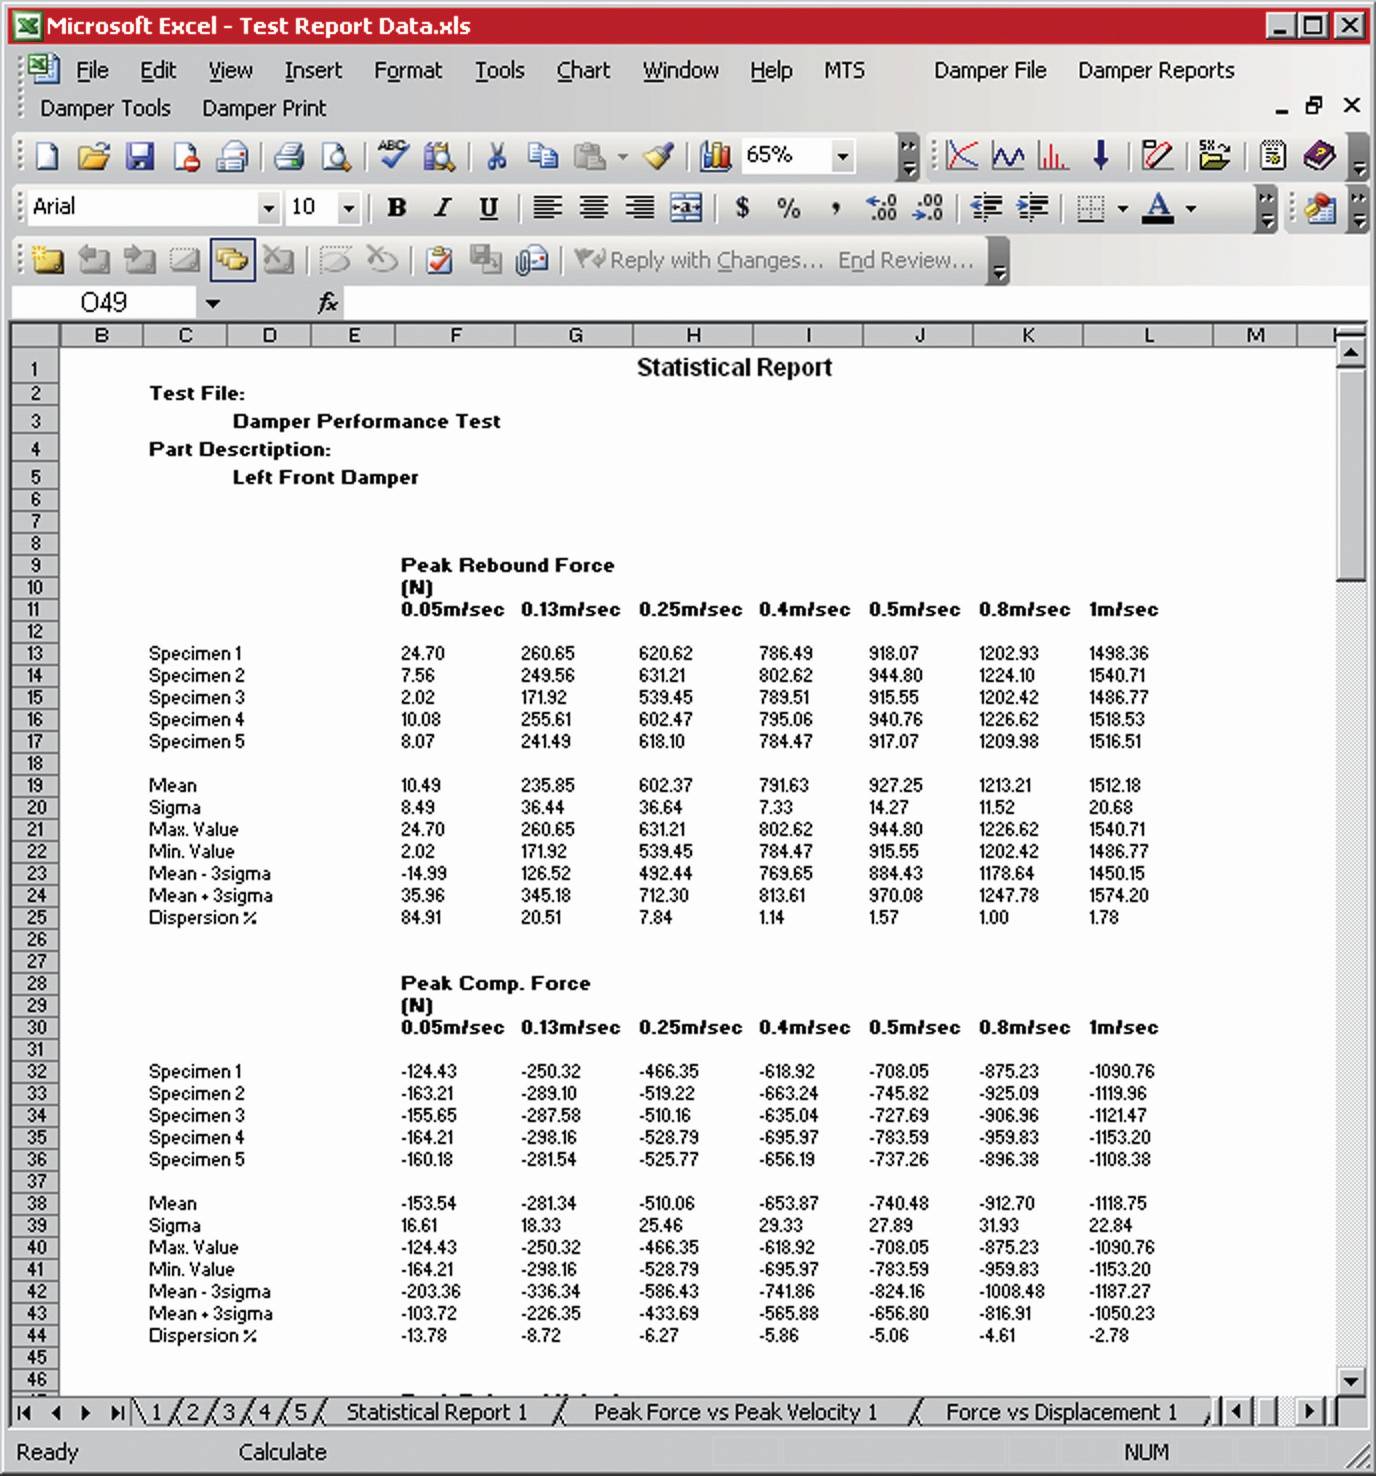1376x1476 pixels.
Task: Open the font color dropdown arrow
Action: pos(1189,208)
